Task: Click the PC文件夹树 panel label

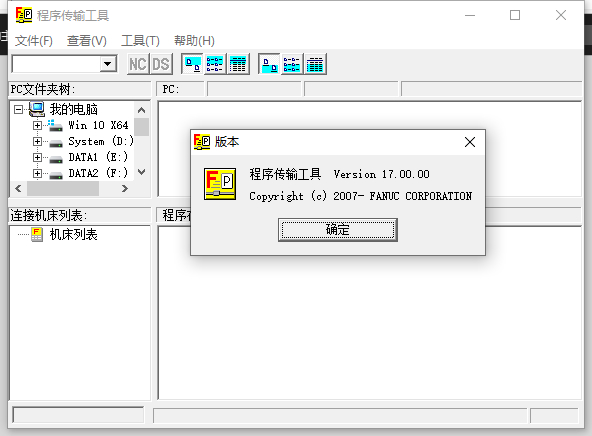Action: click(43, 89)
